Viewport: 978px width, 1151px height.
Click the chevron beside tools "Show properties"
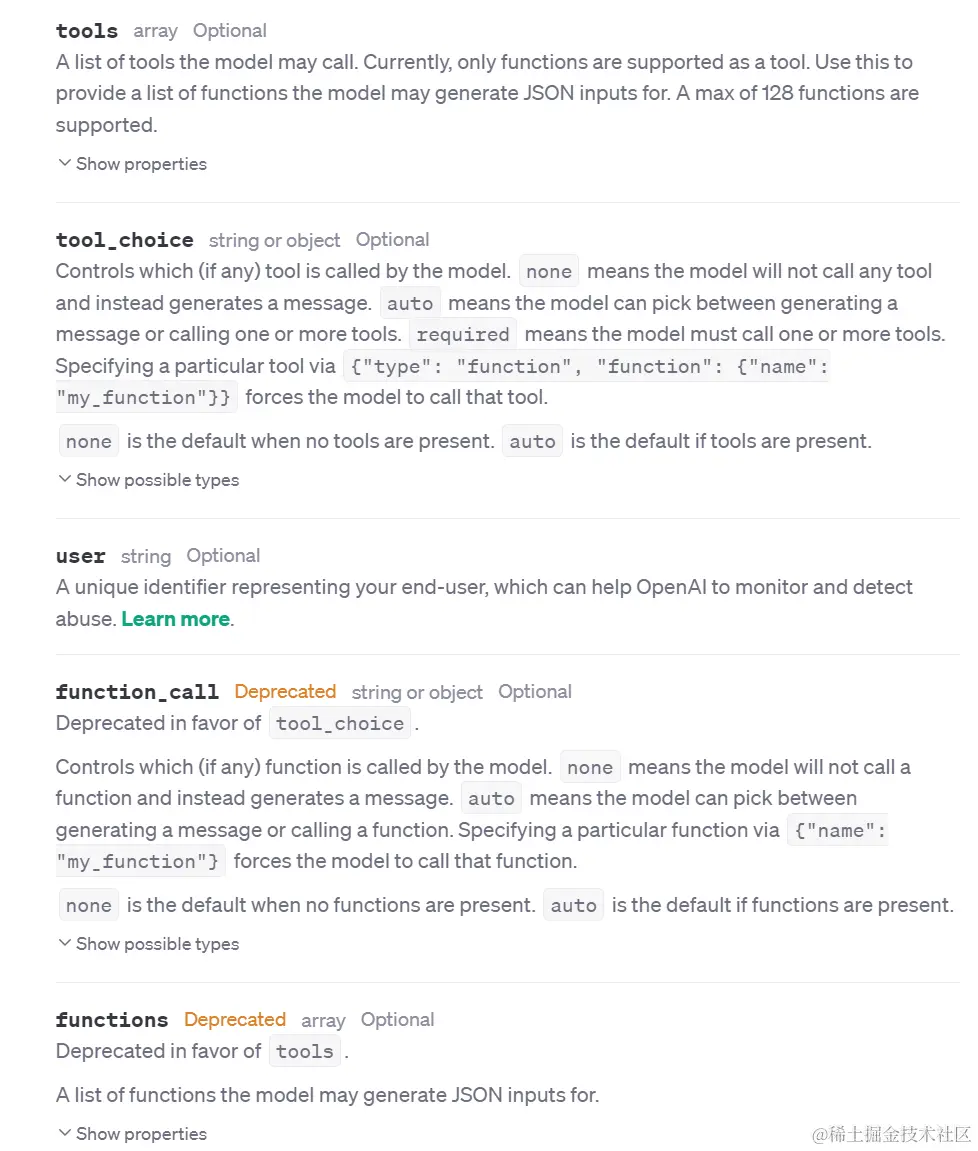64,163
